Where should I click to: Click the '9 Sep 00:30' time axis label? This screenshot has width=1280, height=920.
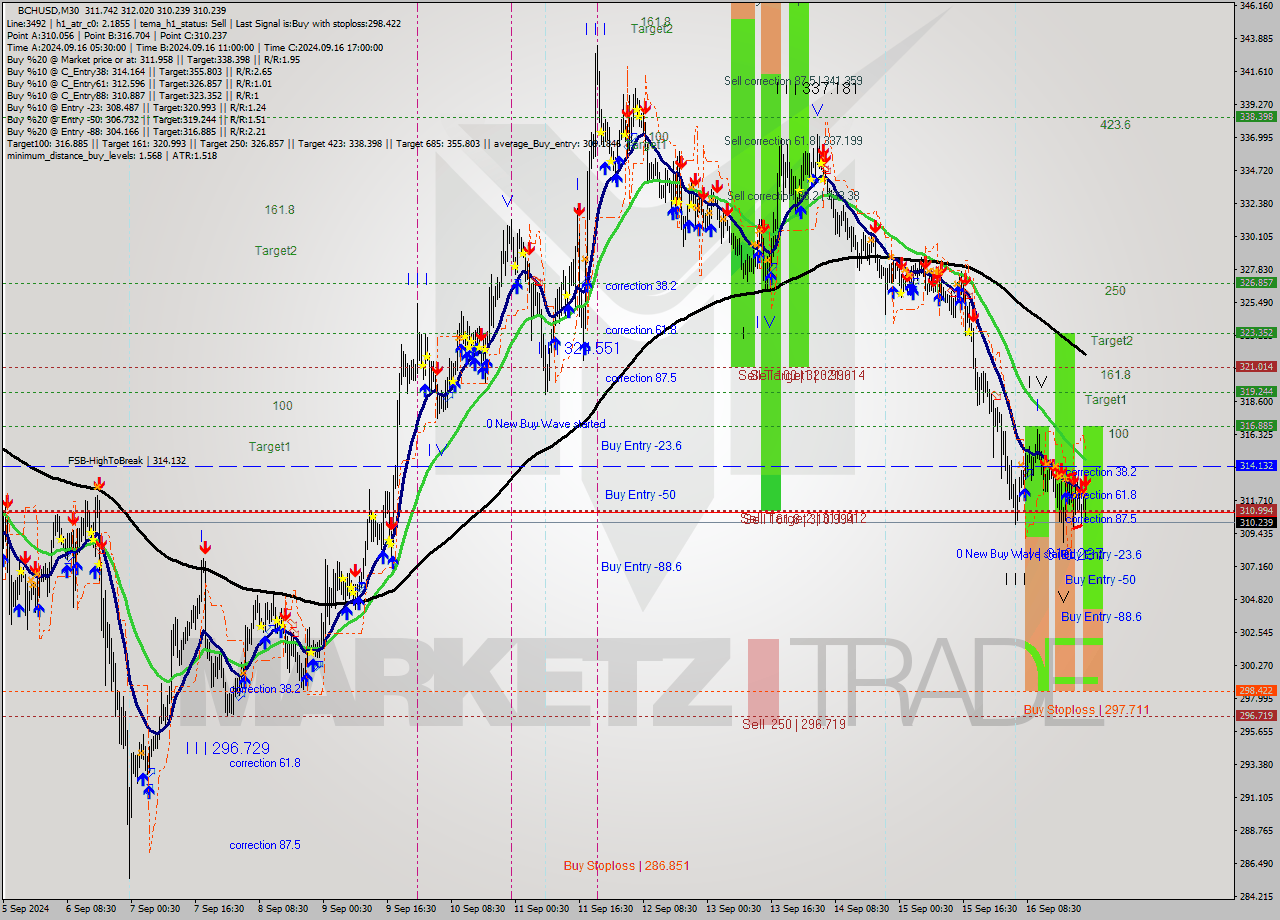346,909
